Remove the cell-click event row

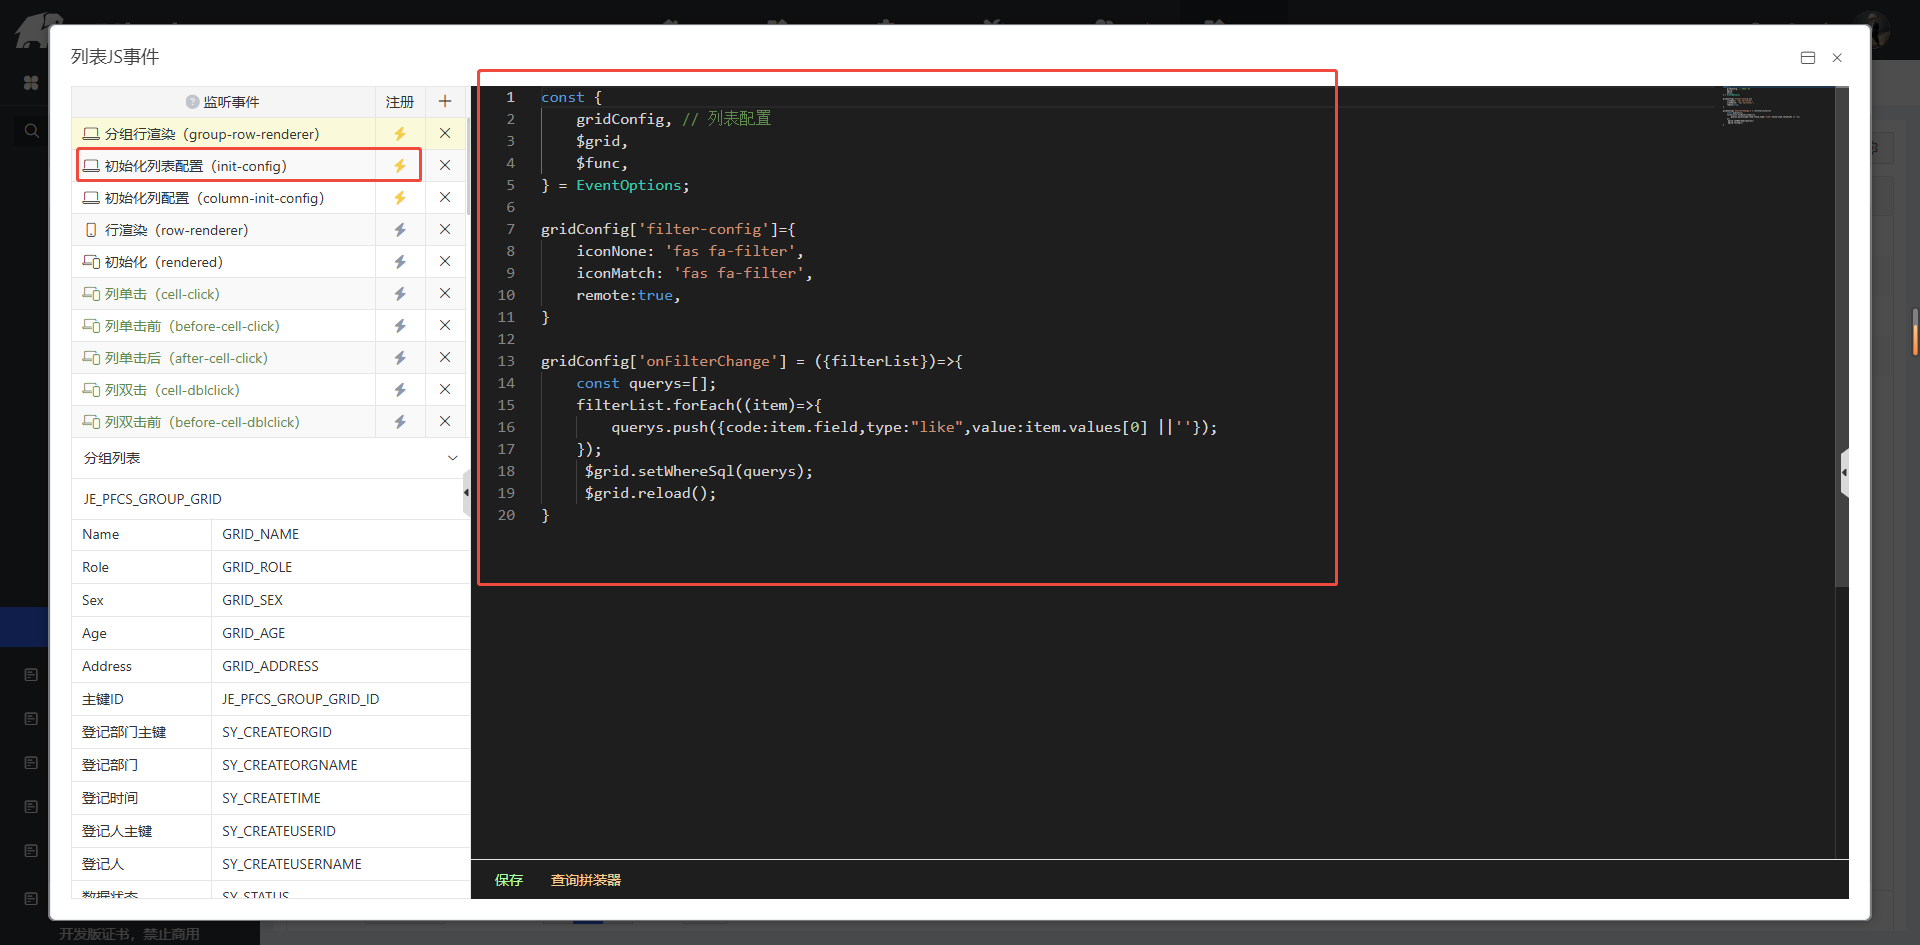coord(445,293)
